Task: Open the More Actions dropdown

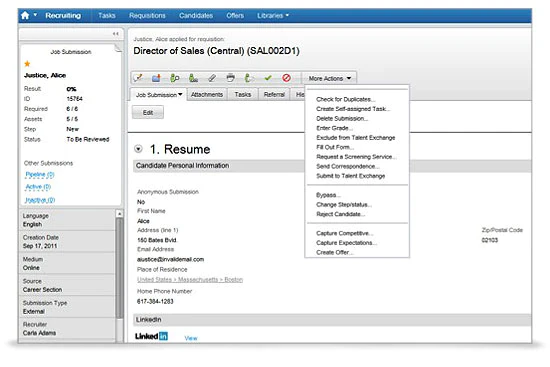Action: click(329, 78)
